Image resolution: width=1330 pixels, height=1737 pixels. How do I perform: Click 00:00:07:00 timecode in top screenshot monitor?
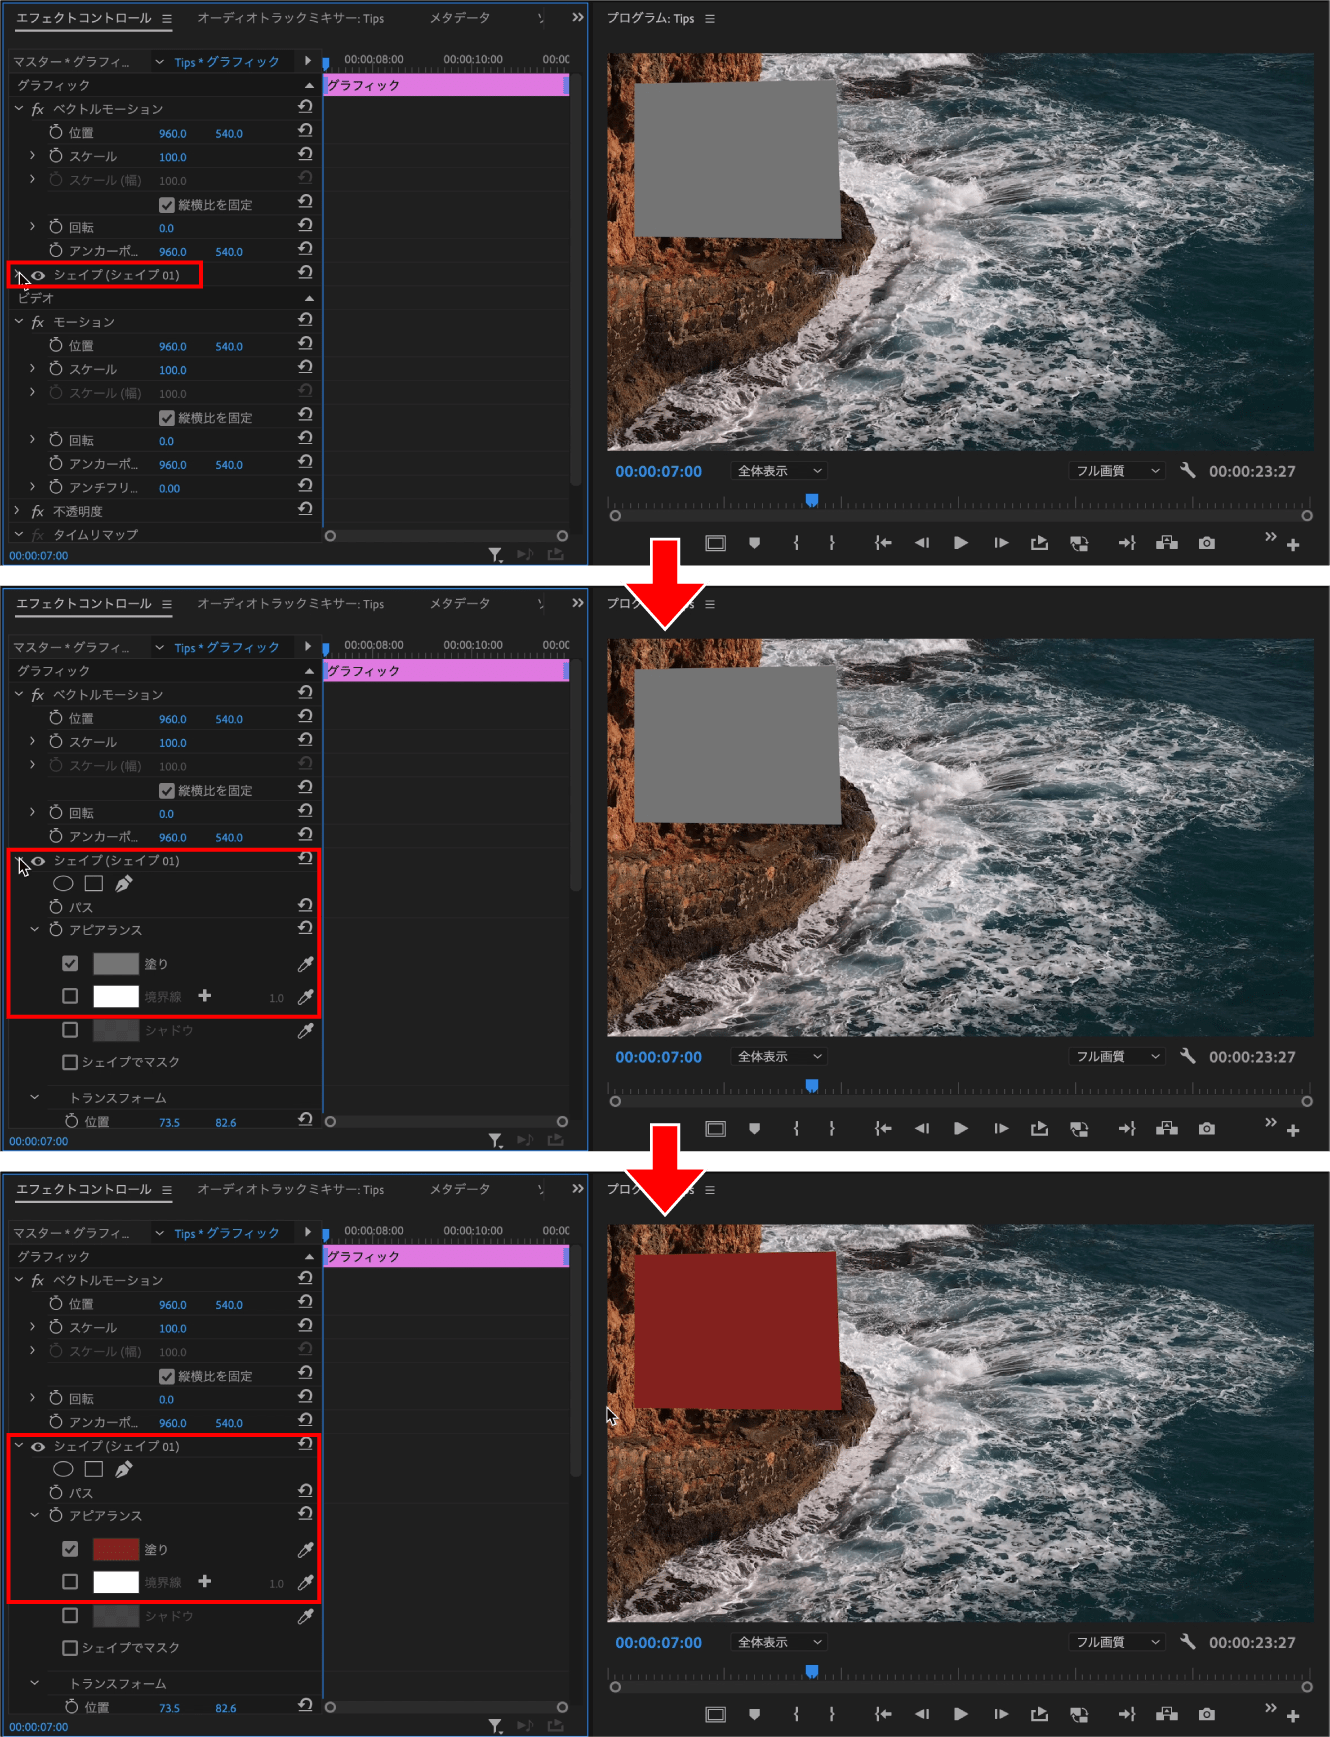[x=659, y=471]
